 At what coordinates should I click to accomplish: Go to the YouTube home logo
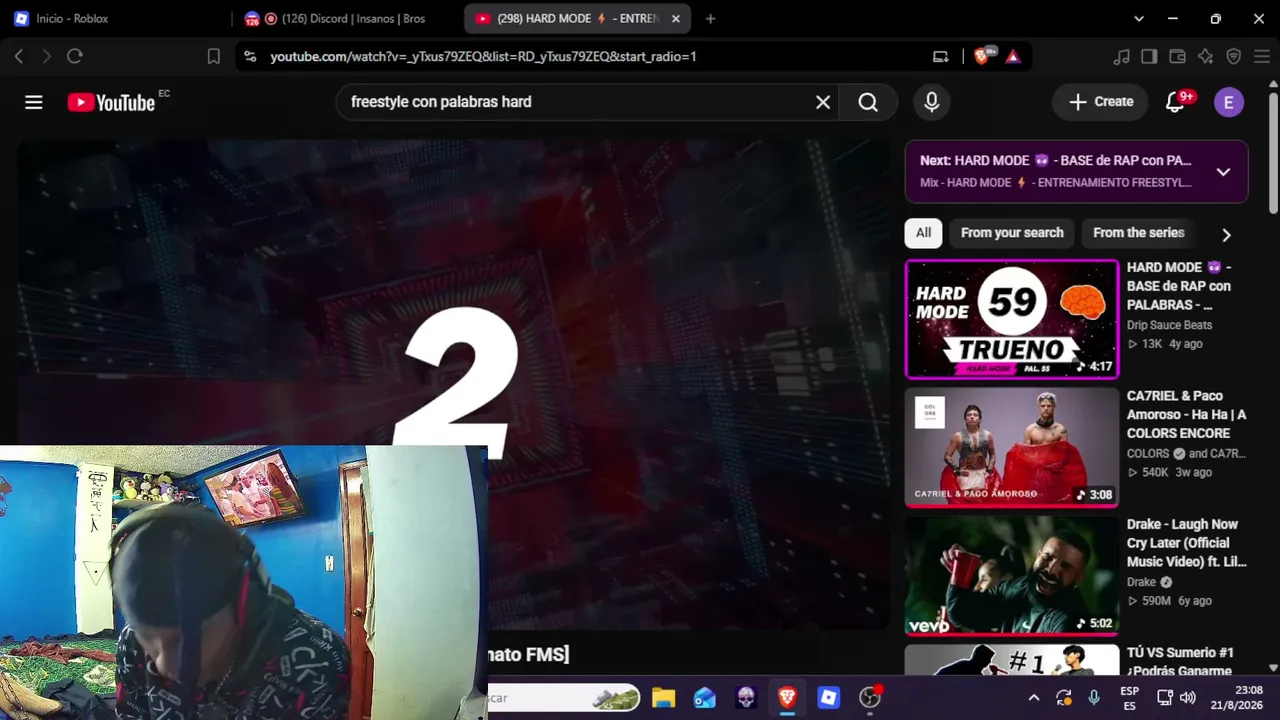pos(111,102)
